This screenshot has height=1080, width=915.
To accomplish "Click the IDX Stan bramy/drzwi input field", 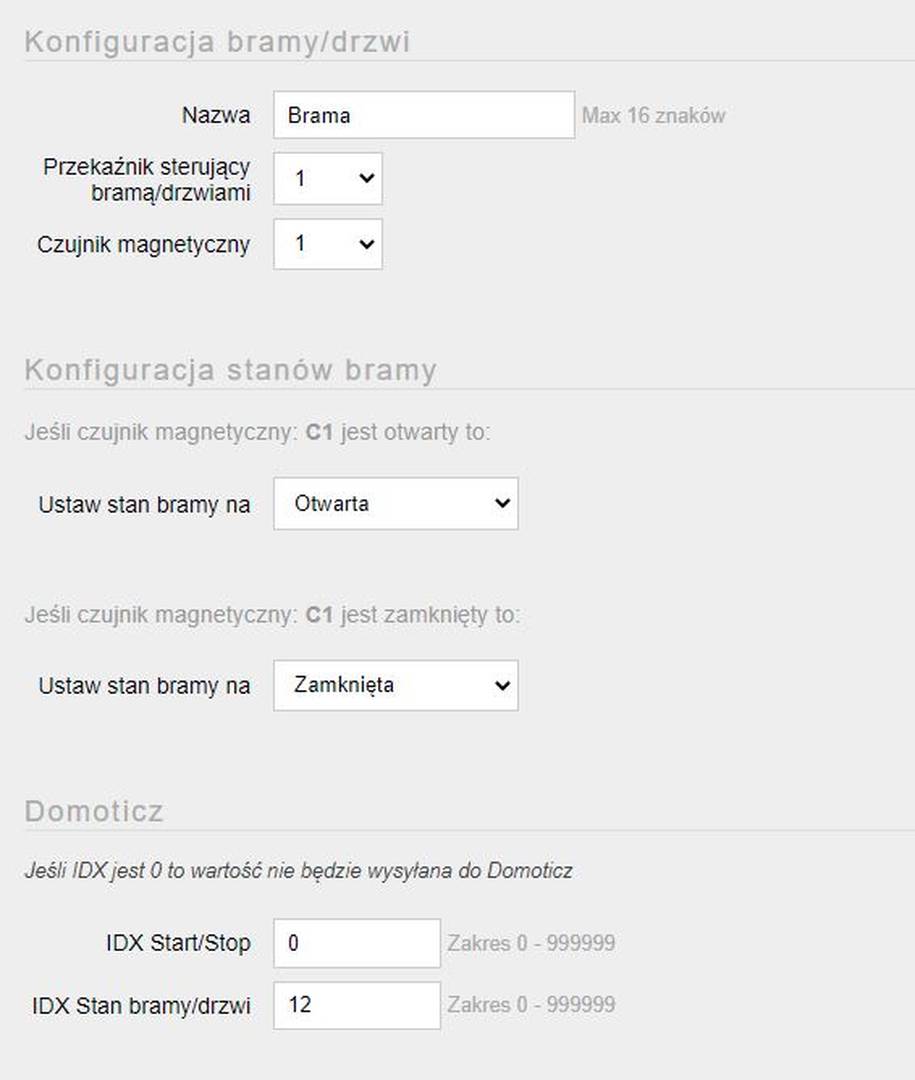I will pyautogui.click(x=357, y=1006).
